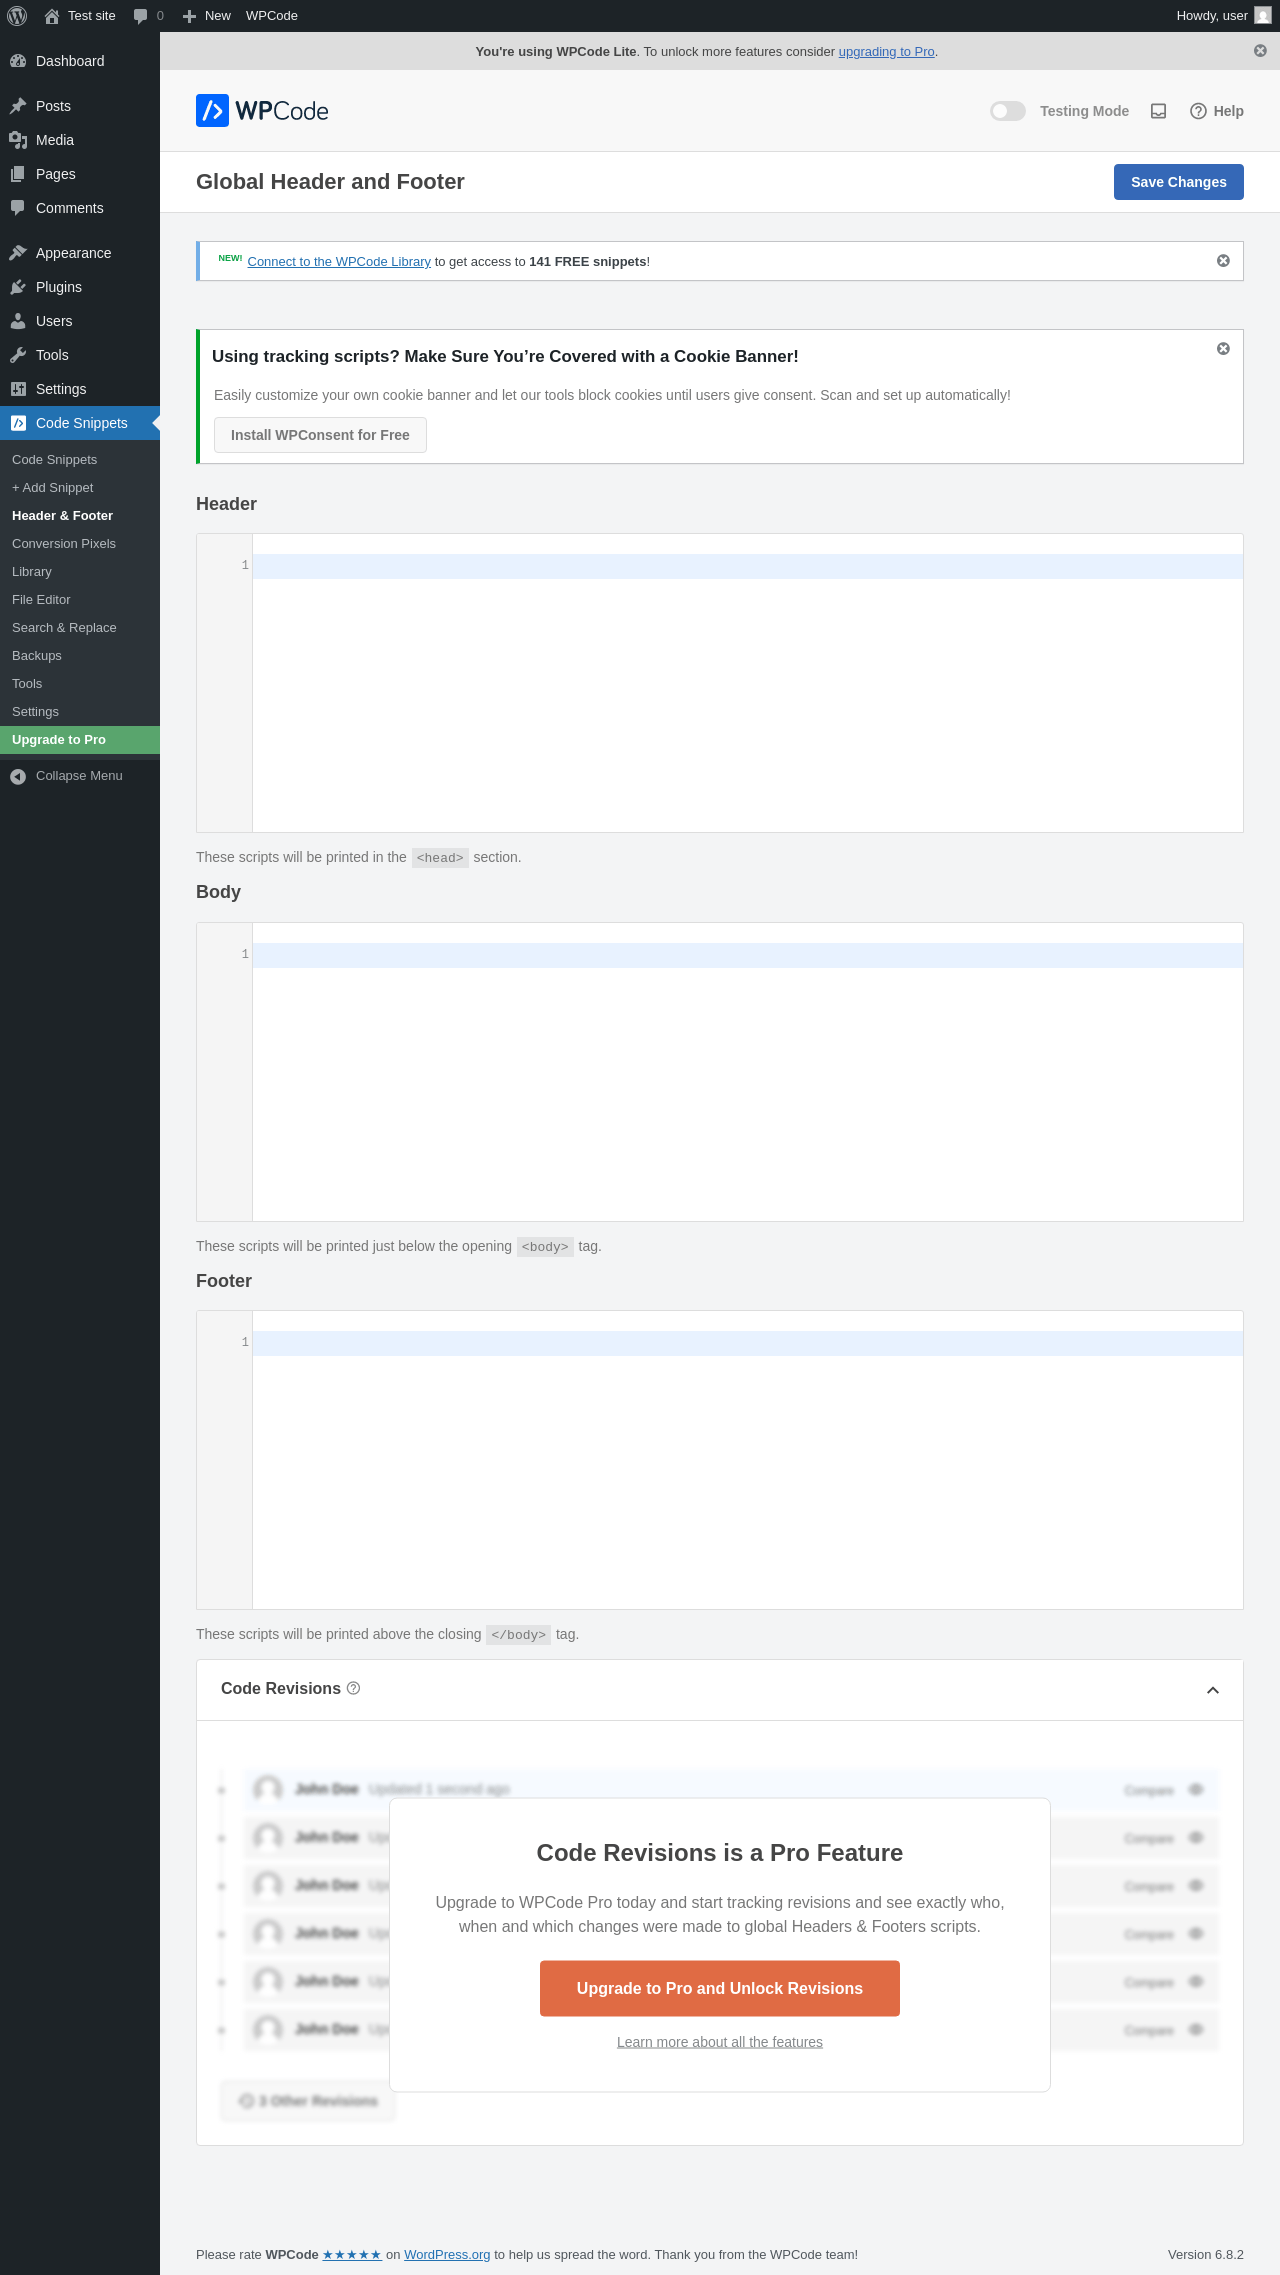
Task: Open Test site home link
Action: [80, 16]
